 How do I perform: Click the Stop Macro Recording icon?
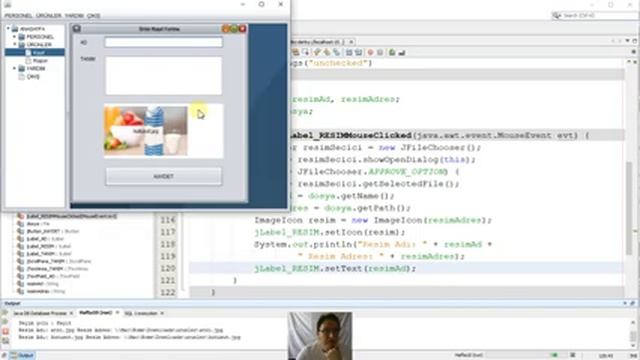380,52
